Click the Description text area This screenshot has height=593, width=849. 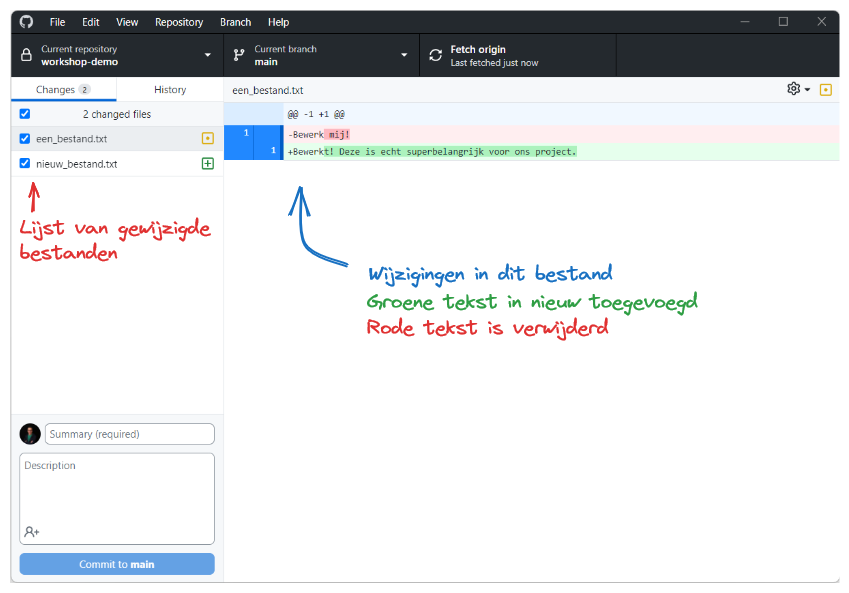pyautogui.click(x=117, y=490)
